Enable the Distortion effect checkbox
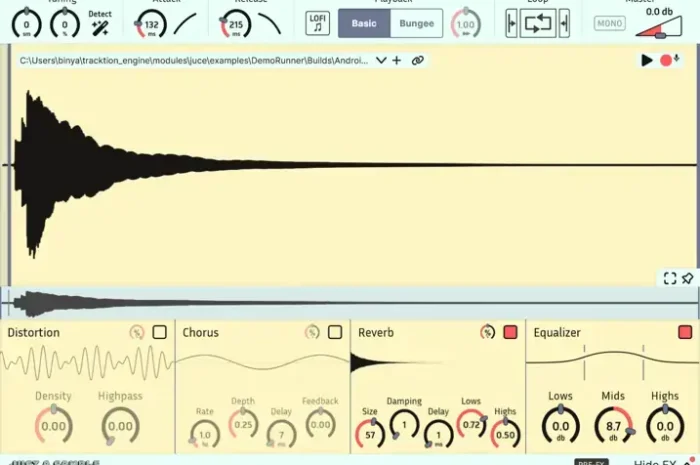Image resolution: width=700 pixels, height=465 pixels. pyautogui.click(x=159, y=332)
